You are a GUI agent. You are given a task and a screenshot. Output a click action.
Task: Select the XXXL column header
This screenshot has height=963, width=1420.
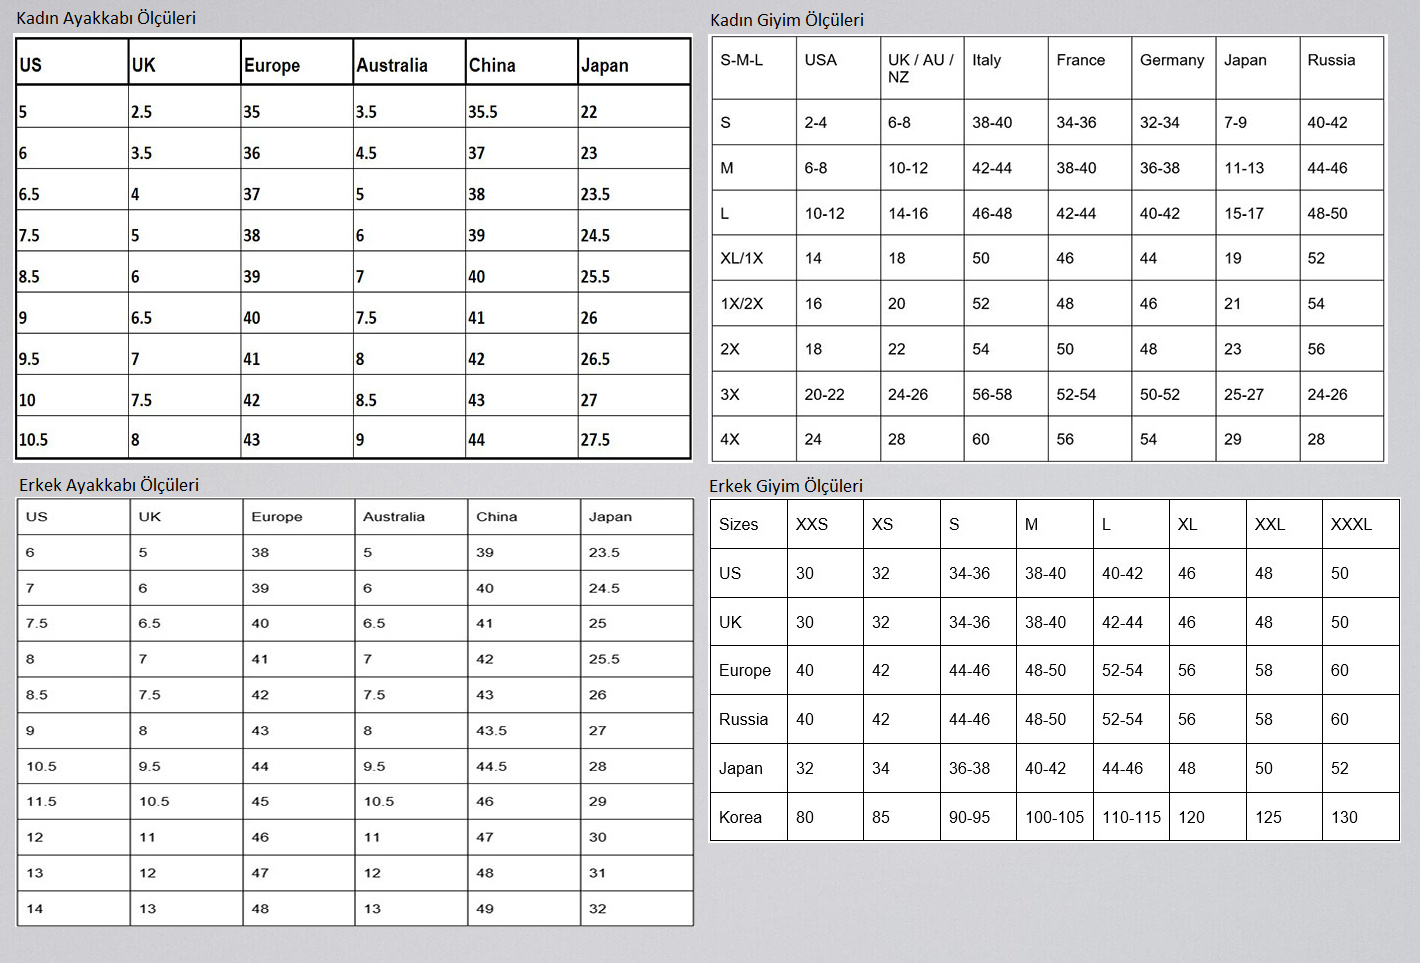(1351, 524)
